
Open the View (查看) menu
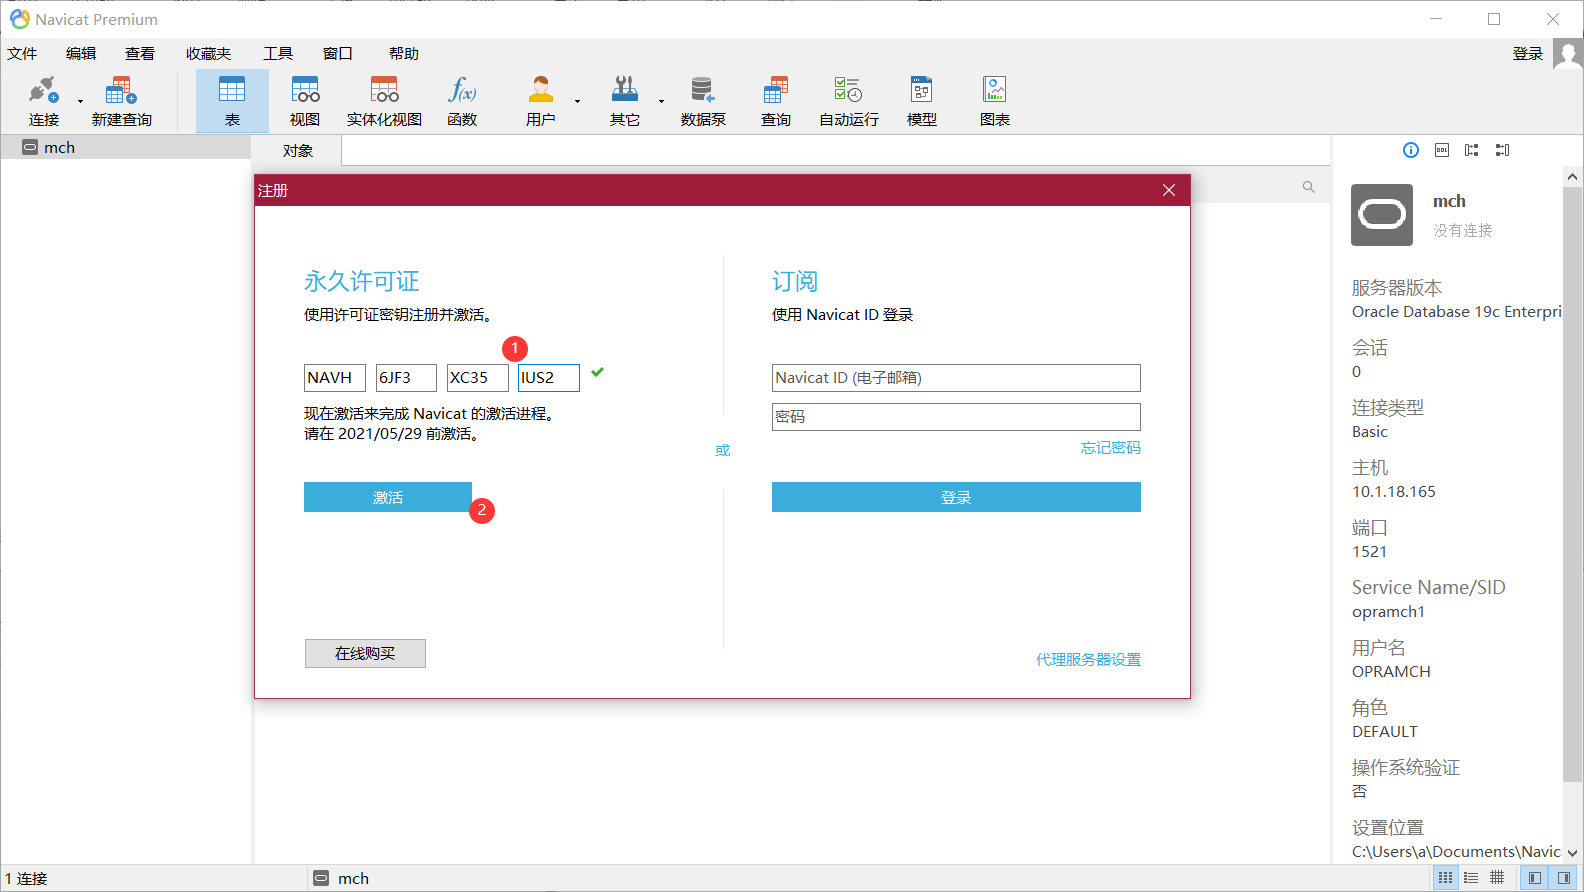(140, 54)
